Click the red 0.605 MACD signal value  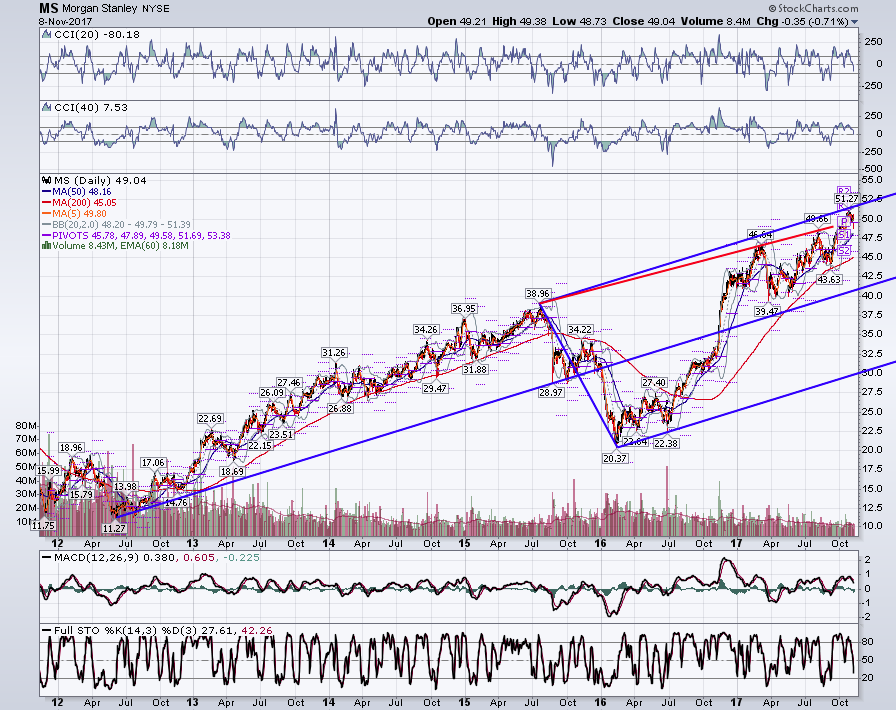tap(200, 557)
